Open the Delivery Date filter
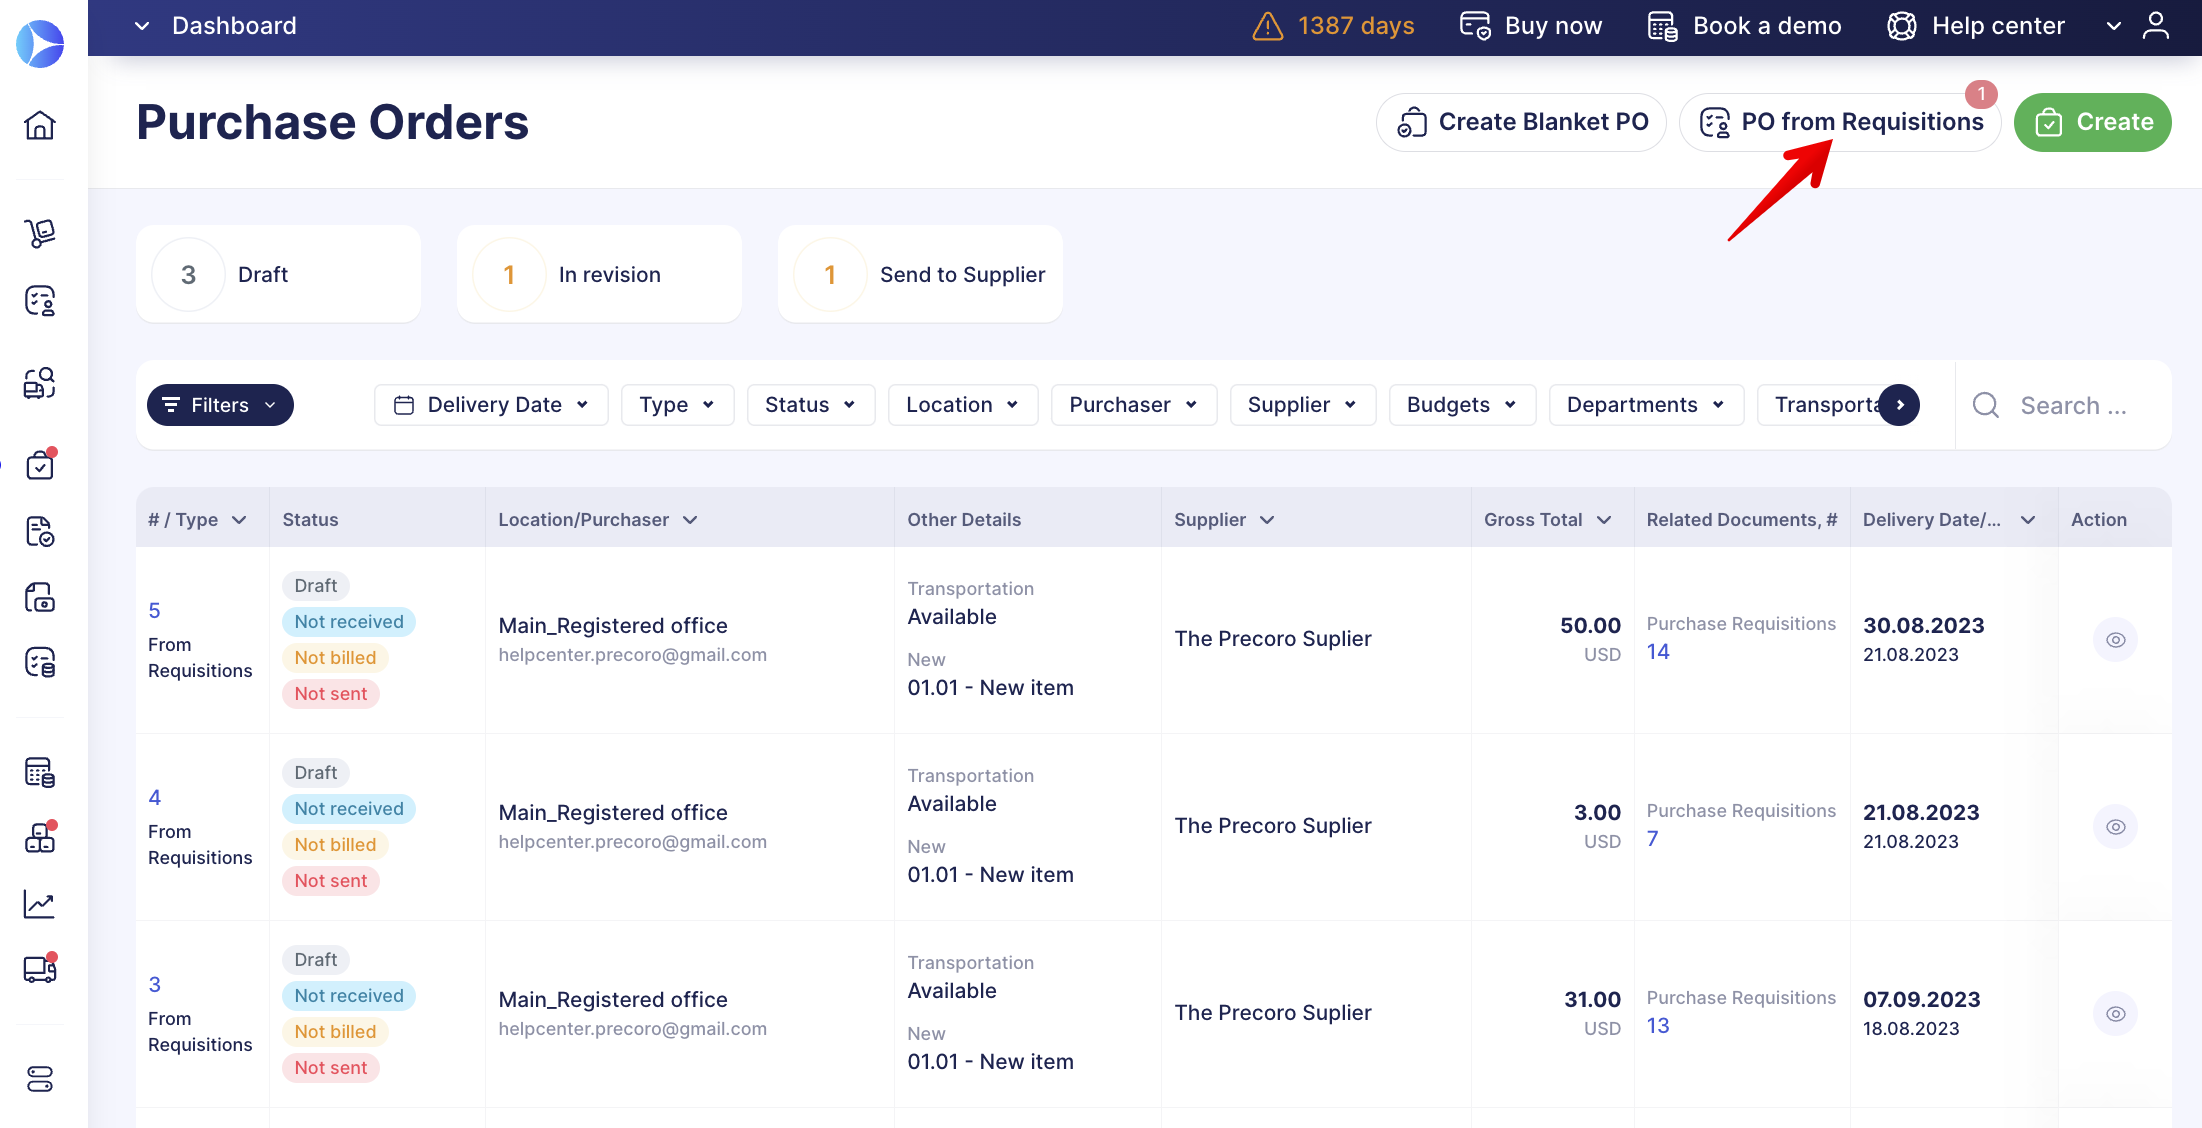 [x=491, y=405]
